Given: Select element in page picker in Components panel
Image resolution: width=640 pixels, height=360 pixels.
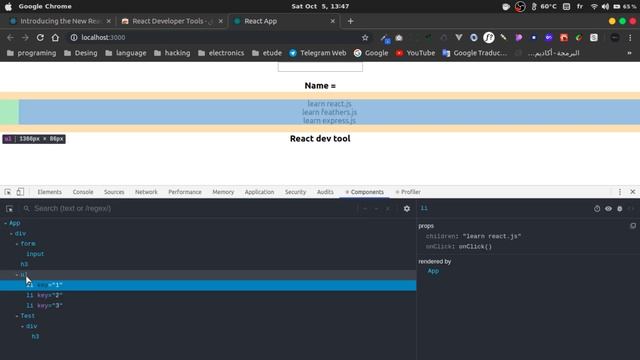Looking at the screenshot, I should pyautogui.click(x=9, y=209).
